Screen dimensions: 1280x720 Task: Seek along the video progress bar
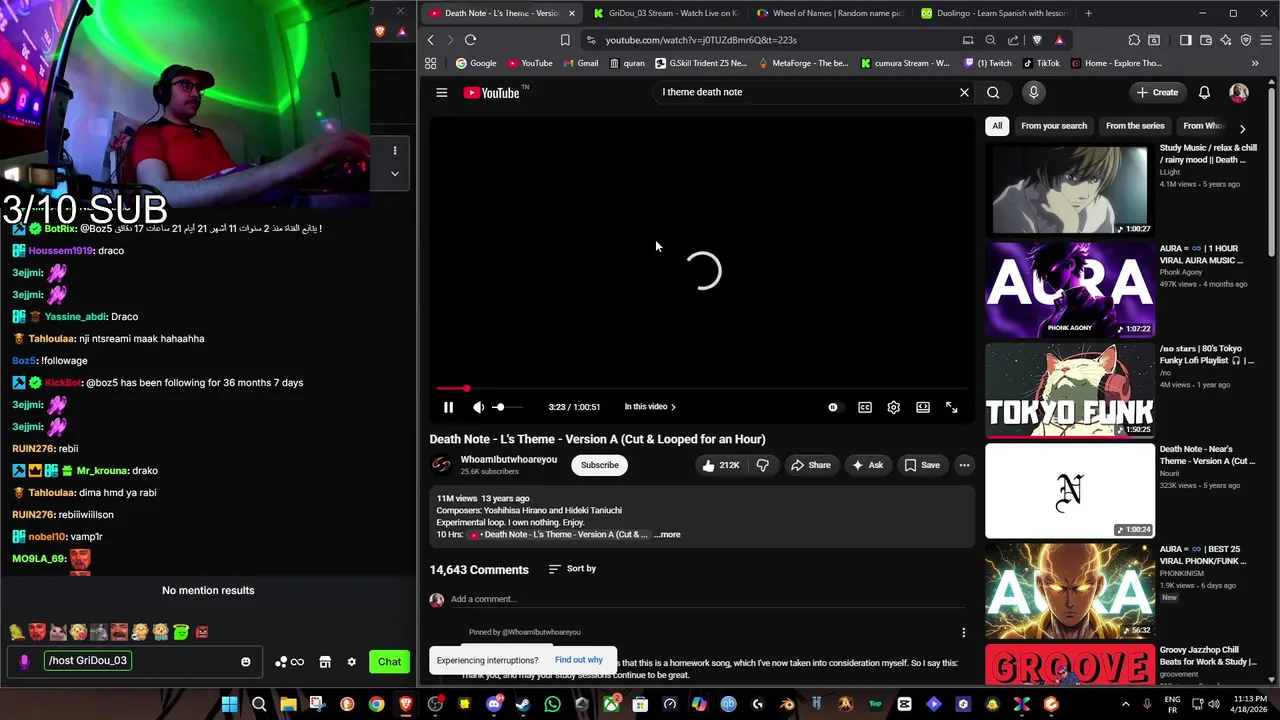click(x=702, y=388)
